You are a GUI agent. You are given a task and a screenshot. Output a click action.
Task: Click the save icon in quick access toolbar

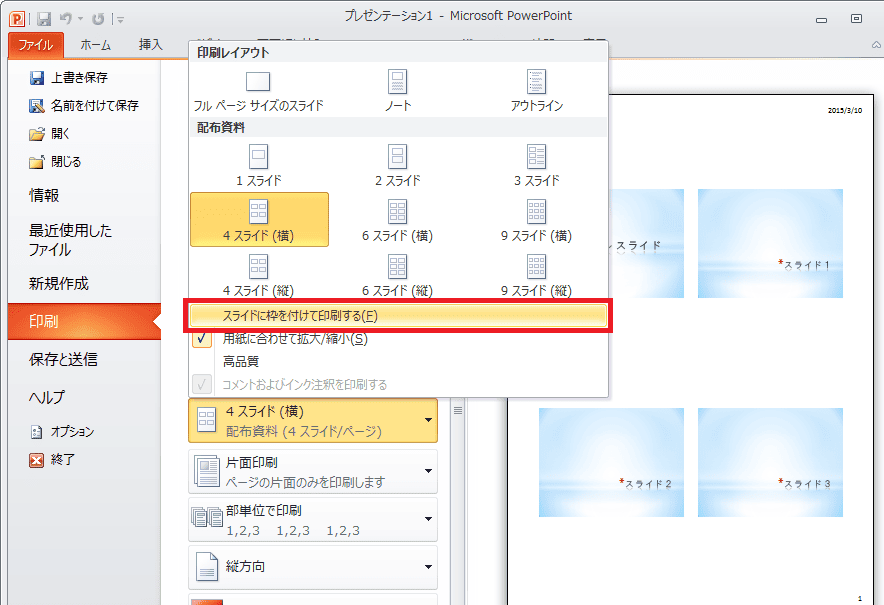(43, 18)
